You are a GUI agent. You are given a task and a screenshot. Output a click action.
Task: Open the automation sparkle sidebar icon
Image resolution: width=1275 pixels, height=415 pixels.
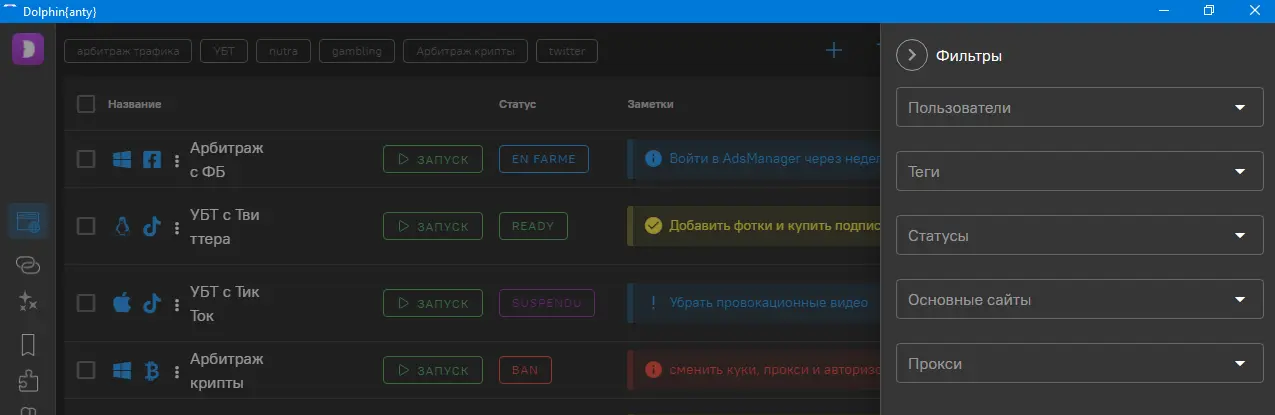(28, 302)
